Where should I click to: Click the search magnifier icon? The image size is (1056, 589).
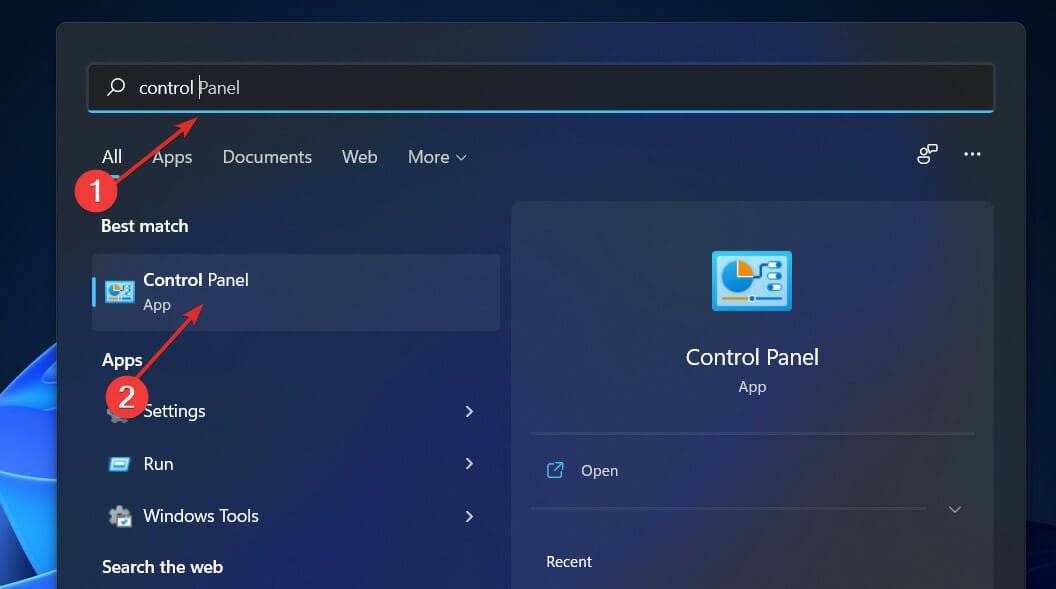(115, 87)
